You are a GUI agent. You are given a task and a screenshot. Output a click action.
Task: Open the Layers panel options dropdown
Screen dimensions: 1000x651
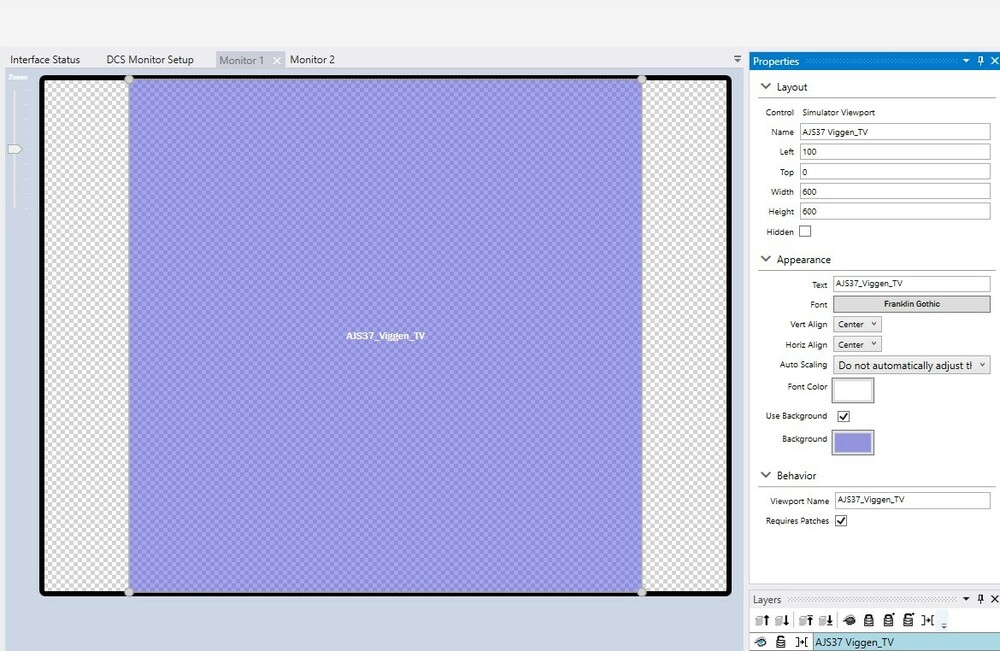pyautogui.click(x=966, y=599)
